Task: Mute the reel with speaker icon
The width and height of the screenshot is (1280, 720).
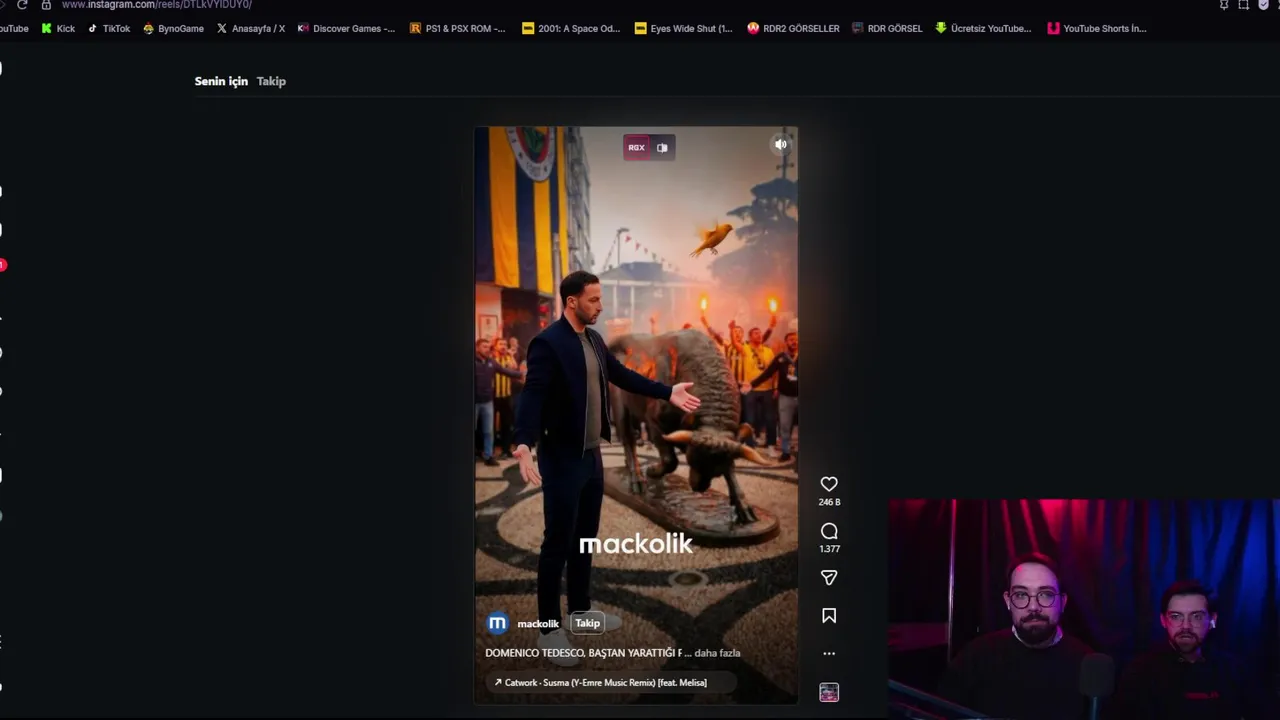Action: pyautogui.click(x=781, y=145)
